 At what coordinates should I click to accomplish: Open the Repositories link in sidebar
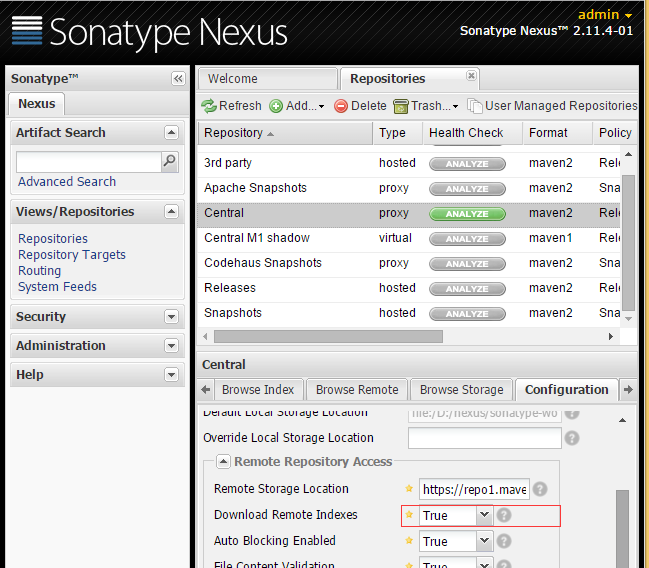point(53,238)
